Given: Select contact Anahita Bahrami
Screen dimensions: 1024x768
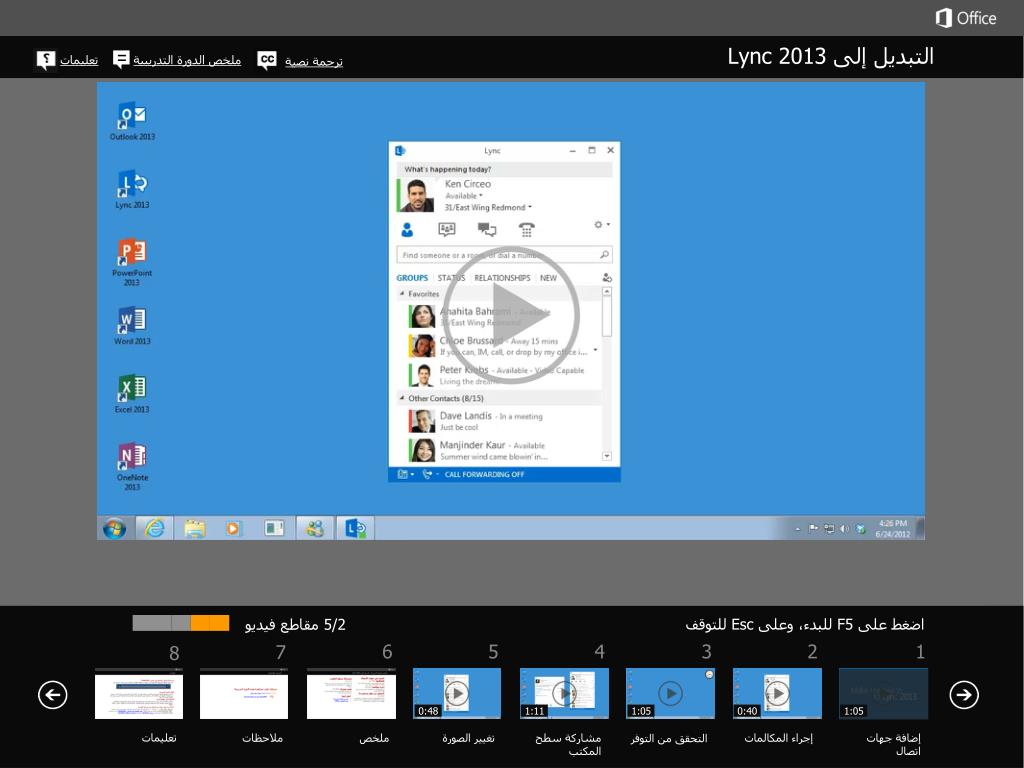Looking at the screenshot, I should [x=500, y=316].
